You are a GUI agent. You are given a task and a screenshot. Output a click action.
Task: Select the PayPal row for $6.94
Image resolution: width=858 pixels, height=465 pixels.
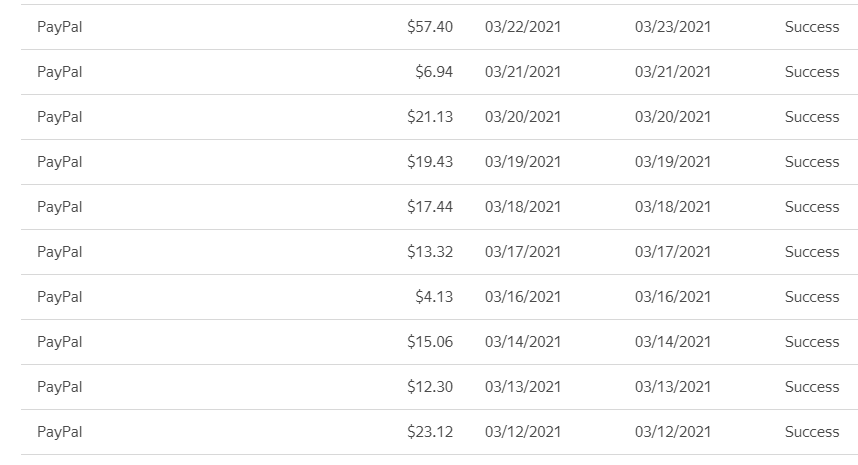pos(59,72)
